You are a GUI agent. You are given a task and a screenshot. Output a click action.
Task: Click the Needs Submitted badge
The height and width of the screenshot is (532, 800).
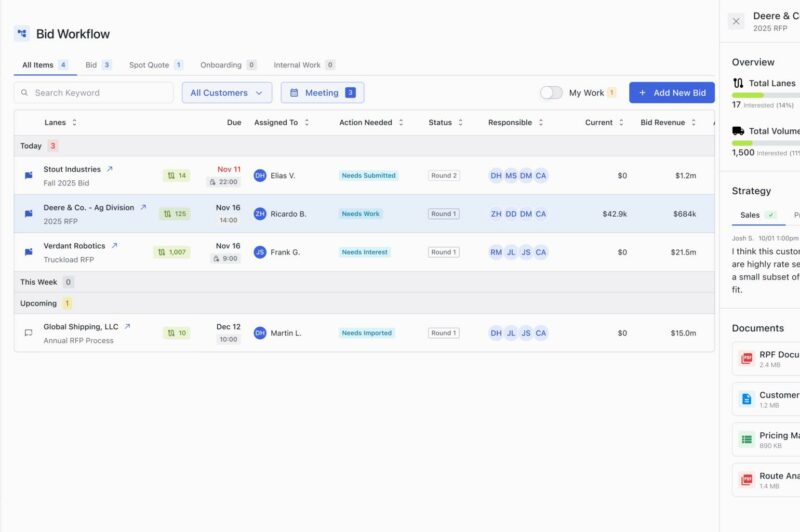point(368,175)
